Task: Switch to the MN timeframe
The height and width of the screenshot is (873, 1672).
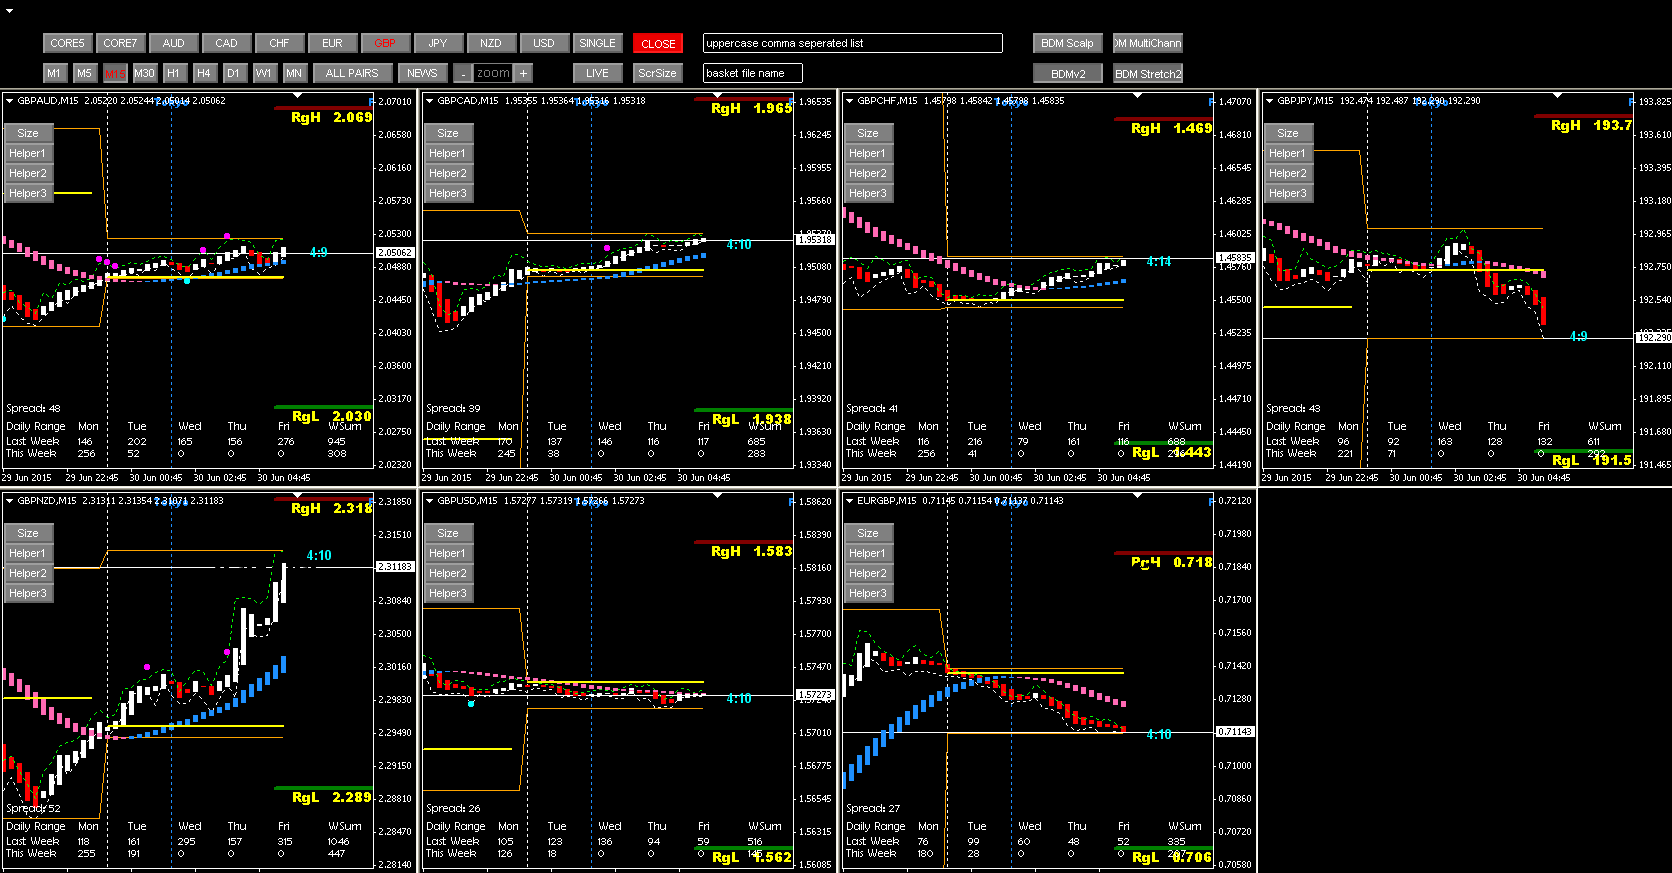Action: click(294, 73)
